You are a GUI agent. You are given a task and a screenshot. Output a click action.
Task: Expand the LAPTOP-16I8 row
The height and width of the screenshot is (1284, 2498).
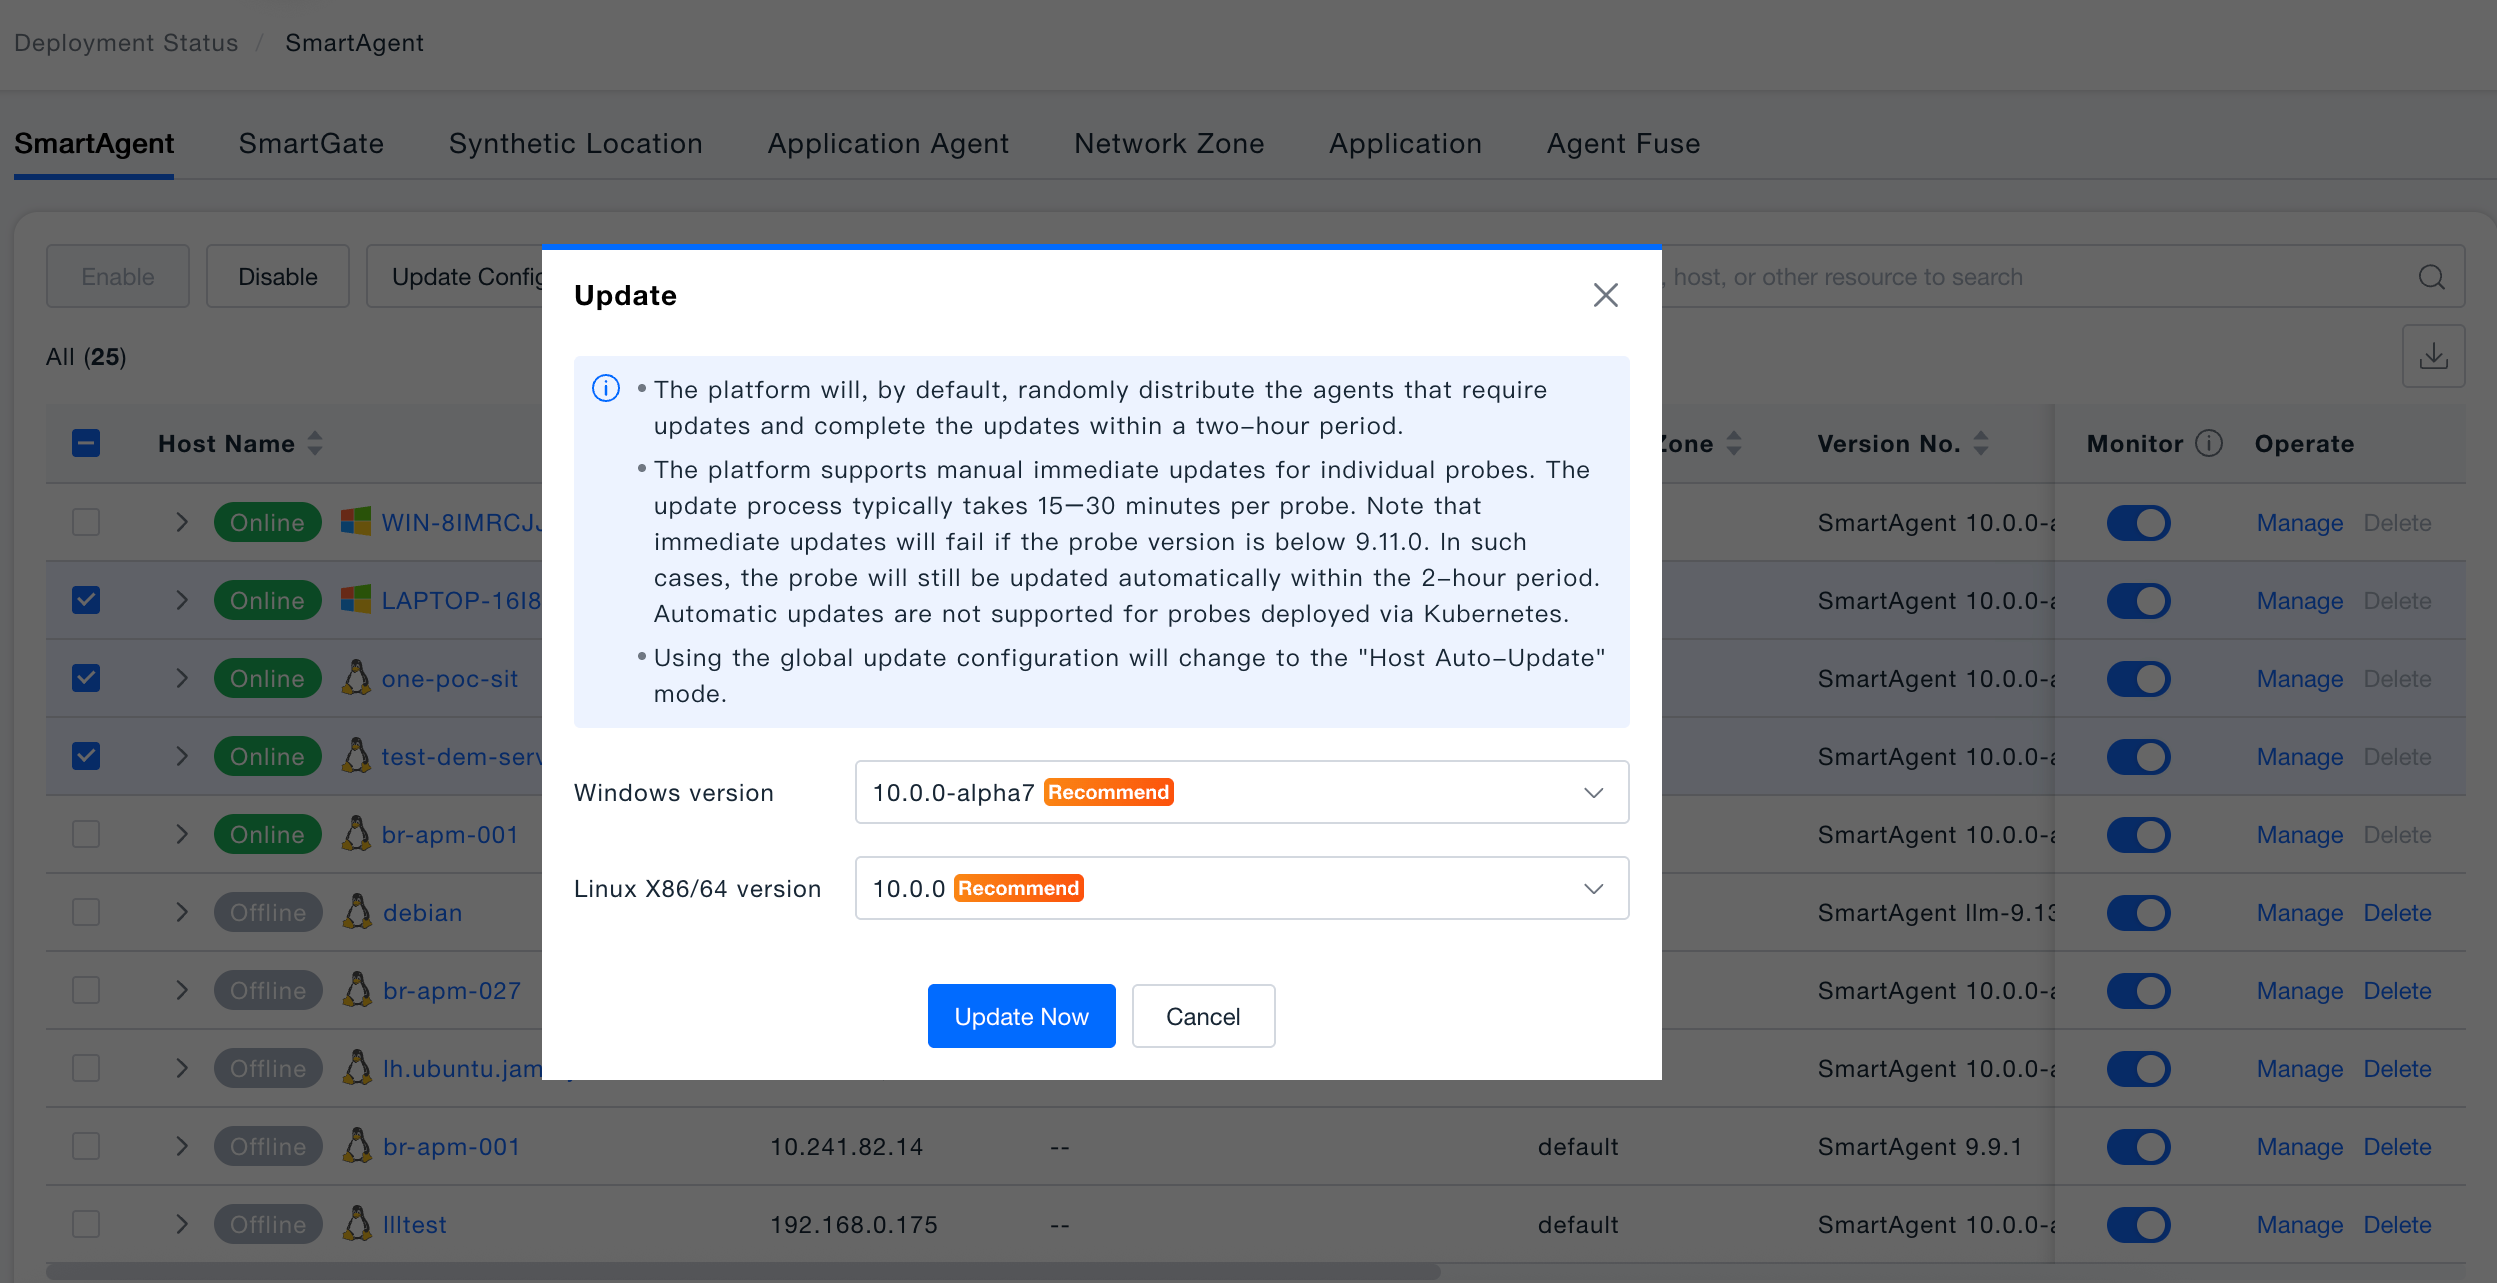(182, 599)
